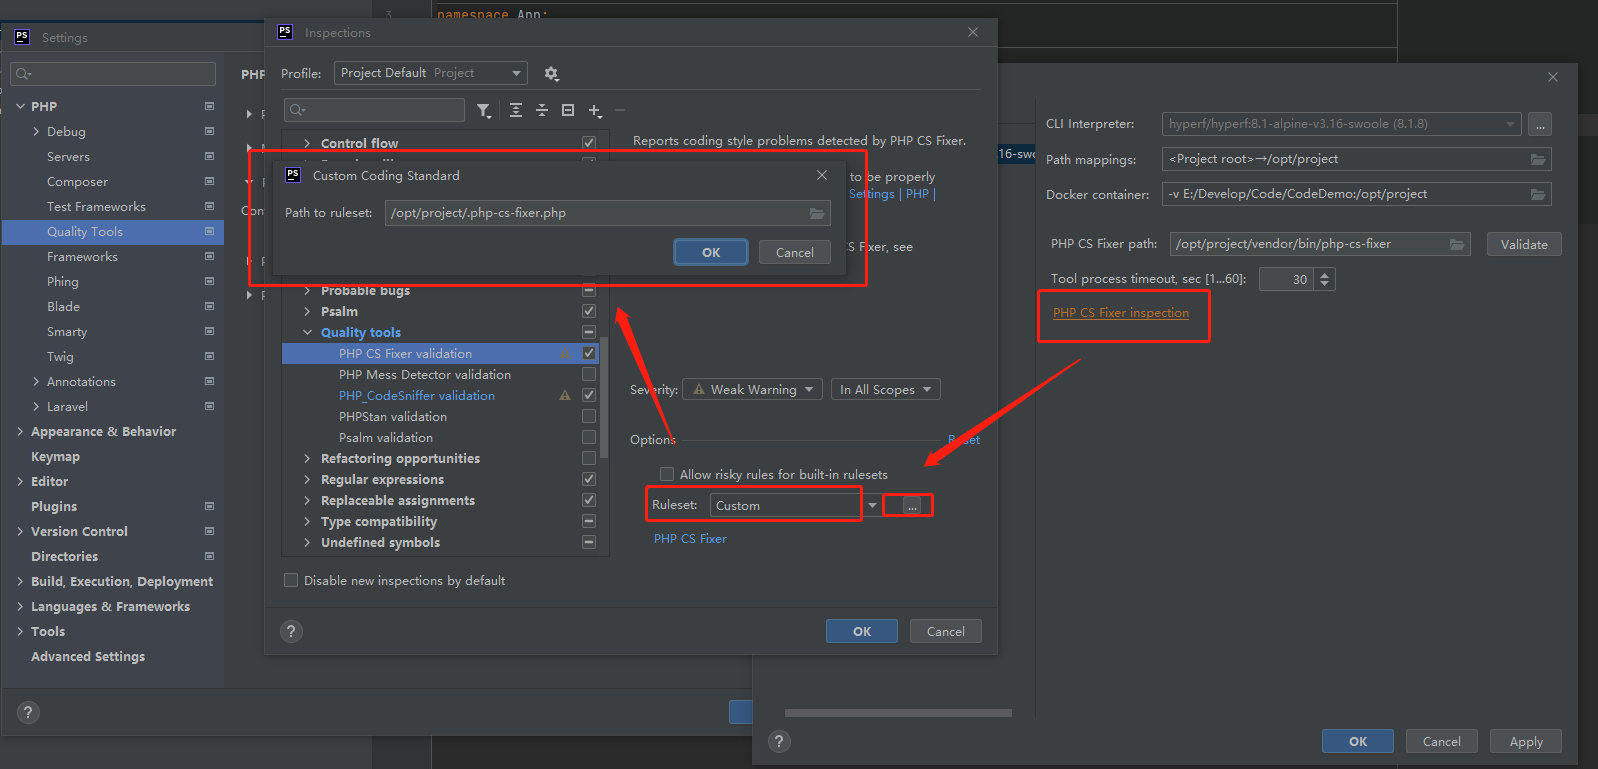This screenshot has width=1598, height=769.
Task: Open Docker container folder browse icon
Action: (x=1538, y=194)
